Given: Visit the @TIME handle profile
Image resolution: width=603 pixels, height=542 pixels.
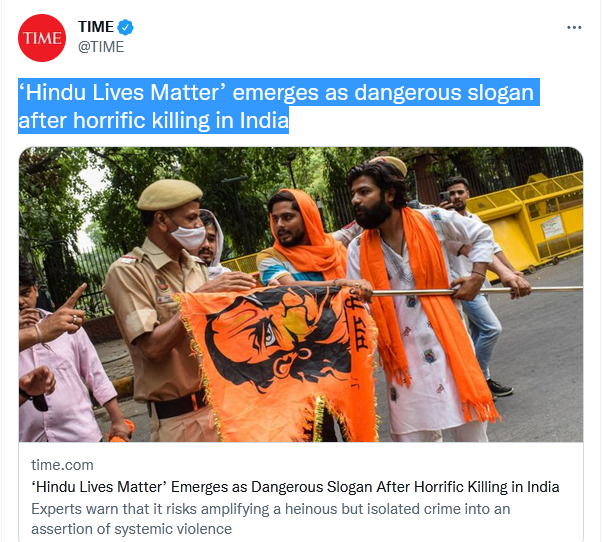Looking at the screenshot, I should [101, 47].
